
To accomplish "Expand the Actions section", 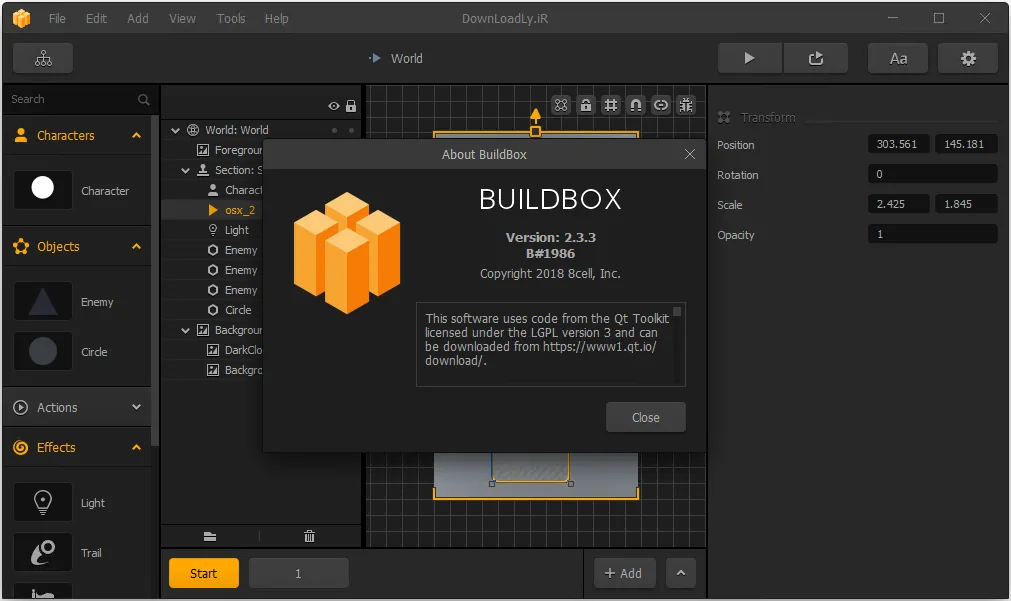I will point(136,407).
